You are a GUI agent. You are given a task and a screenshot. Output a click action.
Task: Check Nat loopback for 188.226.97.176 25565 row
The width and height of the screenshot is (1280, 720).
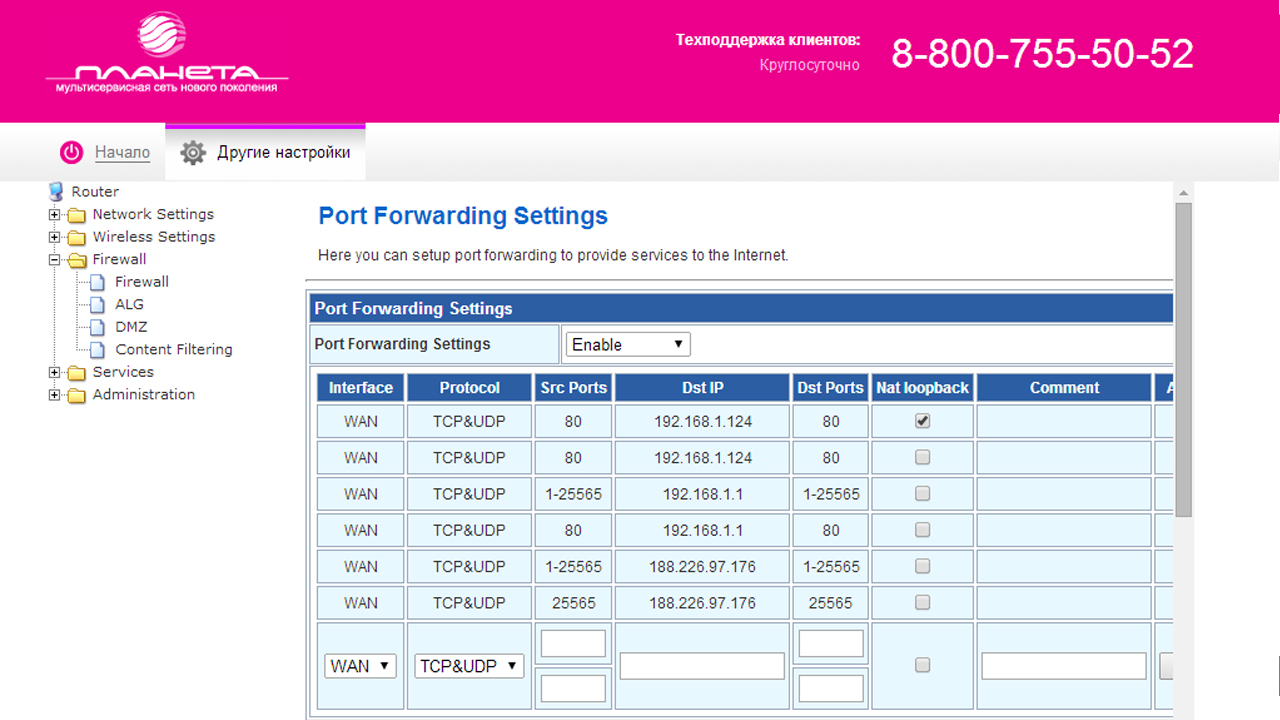[922, 602]
